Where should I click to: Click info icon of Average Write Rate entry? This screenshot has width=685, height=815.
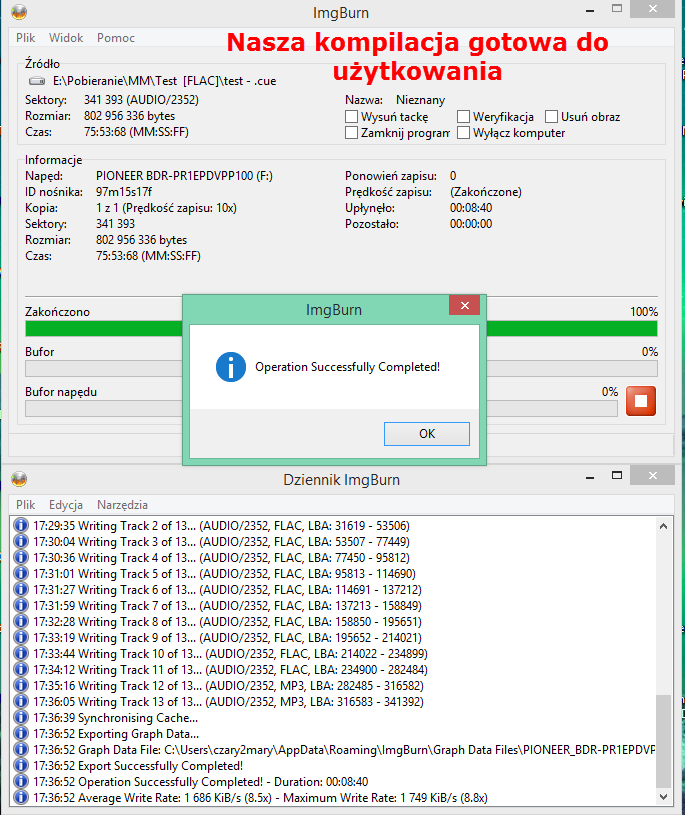(x=21, y=798)
